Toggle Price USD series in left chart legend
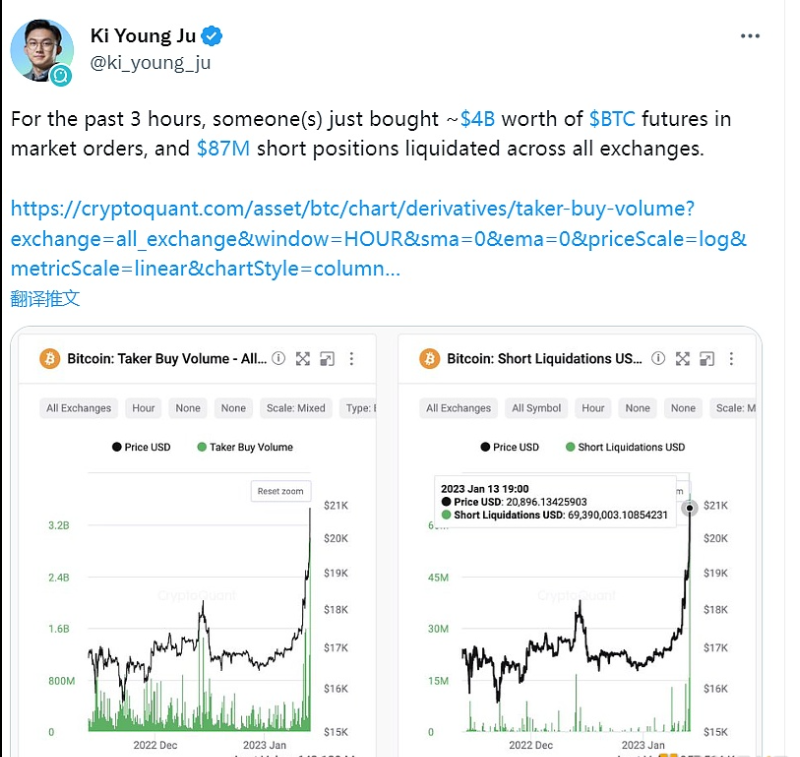This screenshot has height=757, width=800. click(x=141, y=447)
